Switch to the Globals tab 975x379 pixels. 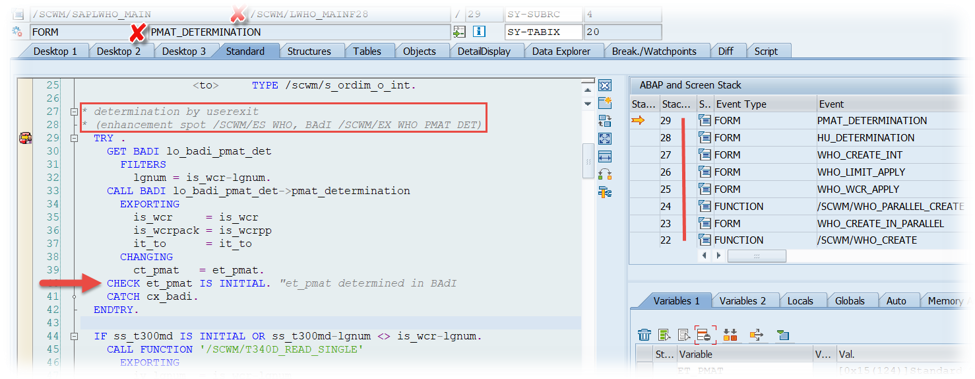850,301
